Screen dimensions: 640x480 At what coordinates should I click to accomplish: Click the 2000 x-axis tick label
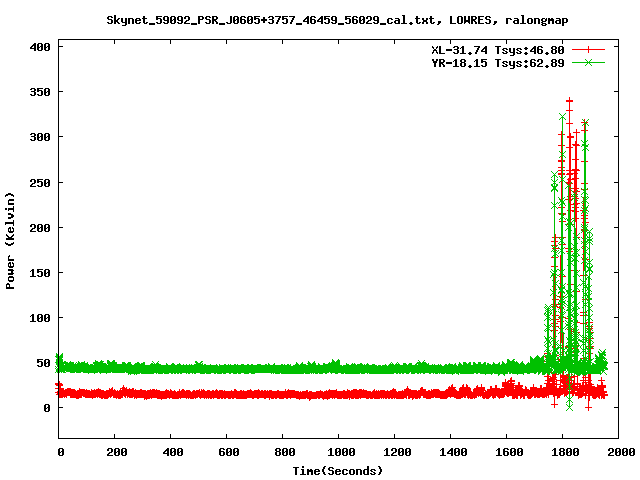pos(621,452)
